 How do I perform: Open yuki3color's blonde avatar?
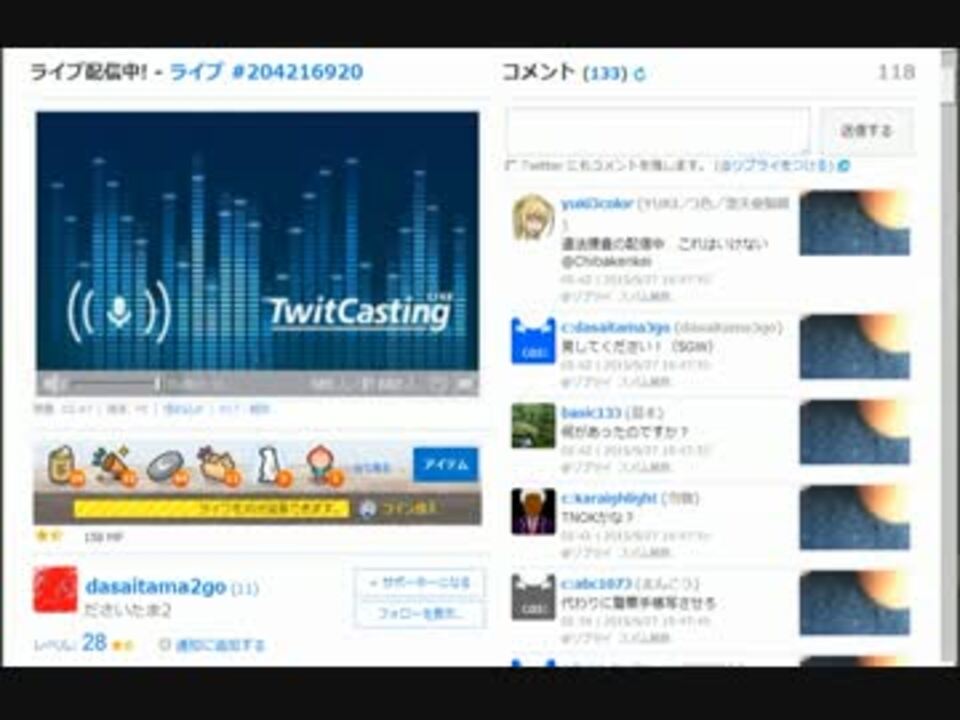point(533,217)
